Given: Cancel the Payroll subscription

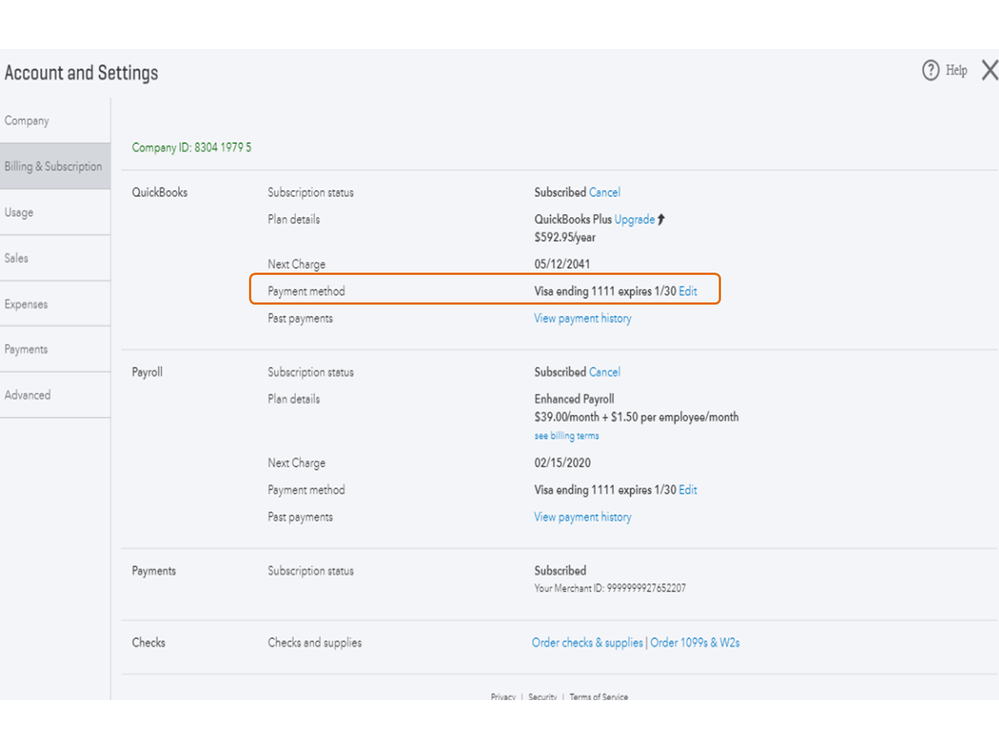Looking at the screenshot, I should [x=604, y=372].
